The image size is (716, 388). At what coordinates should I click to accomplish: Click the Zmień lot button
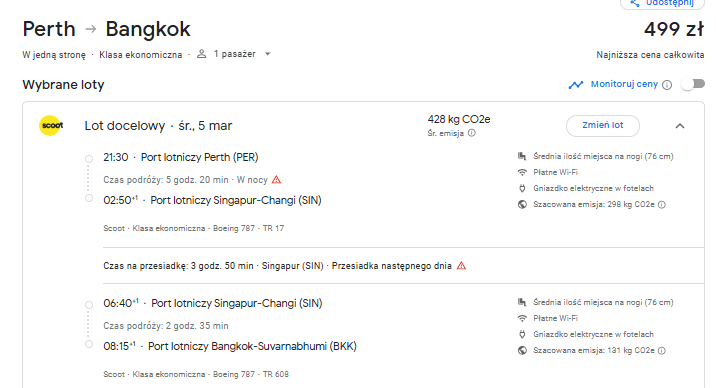pyautogui.click(x=603, y=126)
